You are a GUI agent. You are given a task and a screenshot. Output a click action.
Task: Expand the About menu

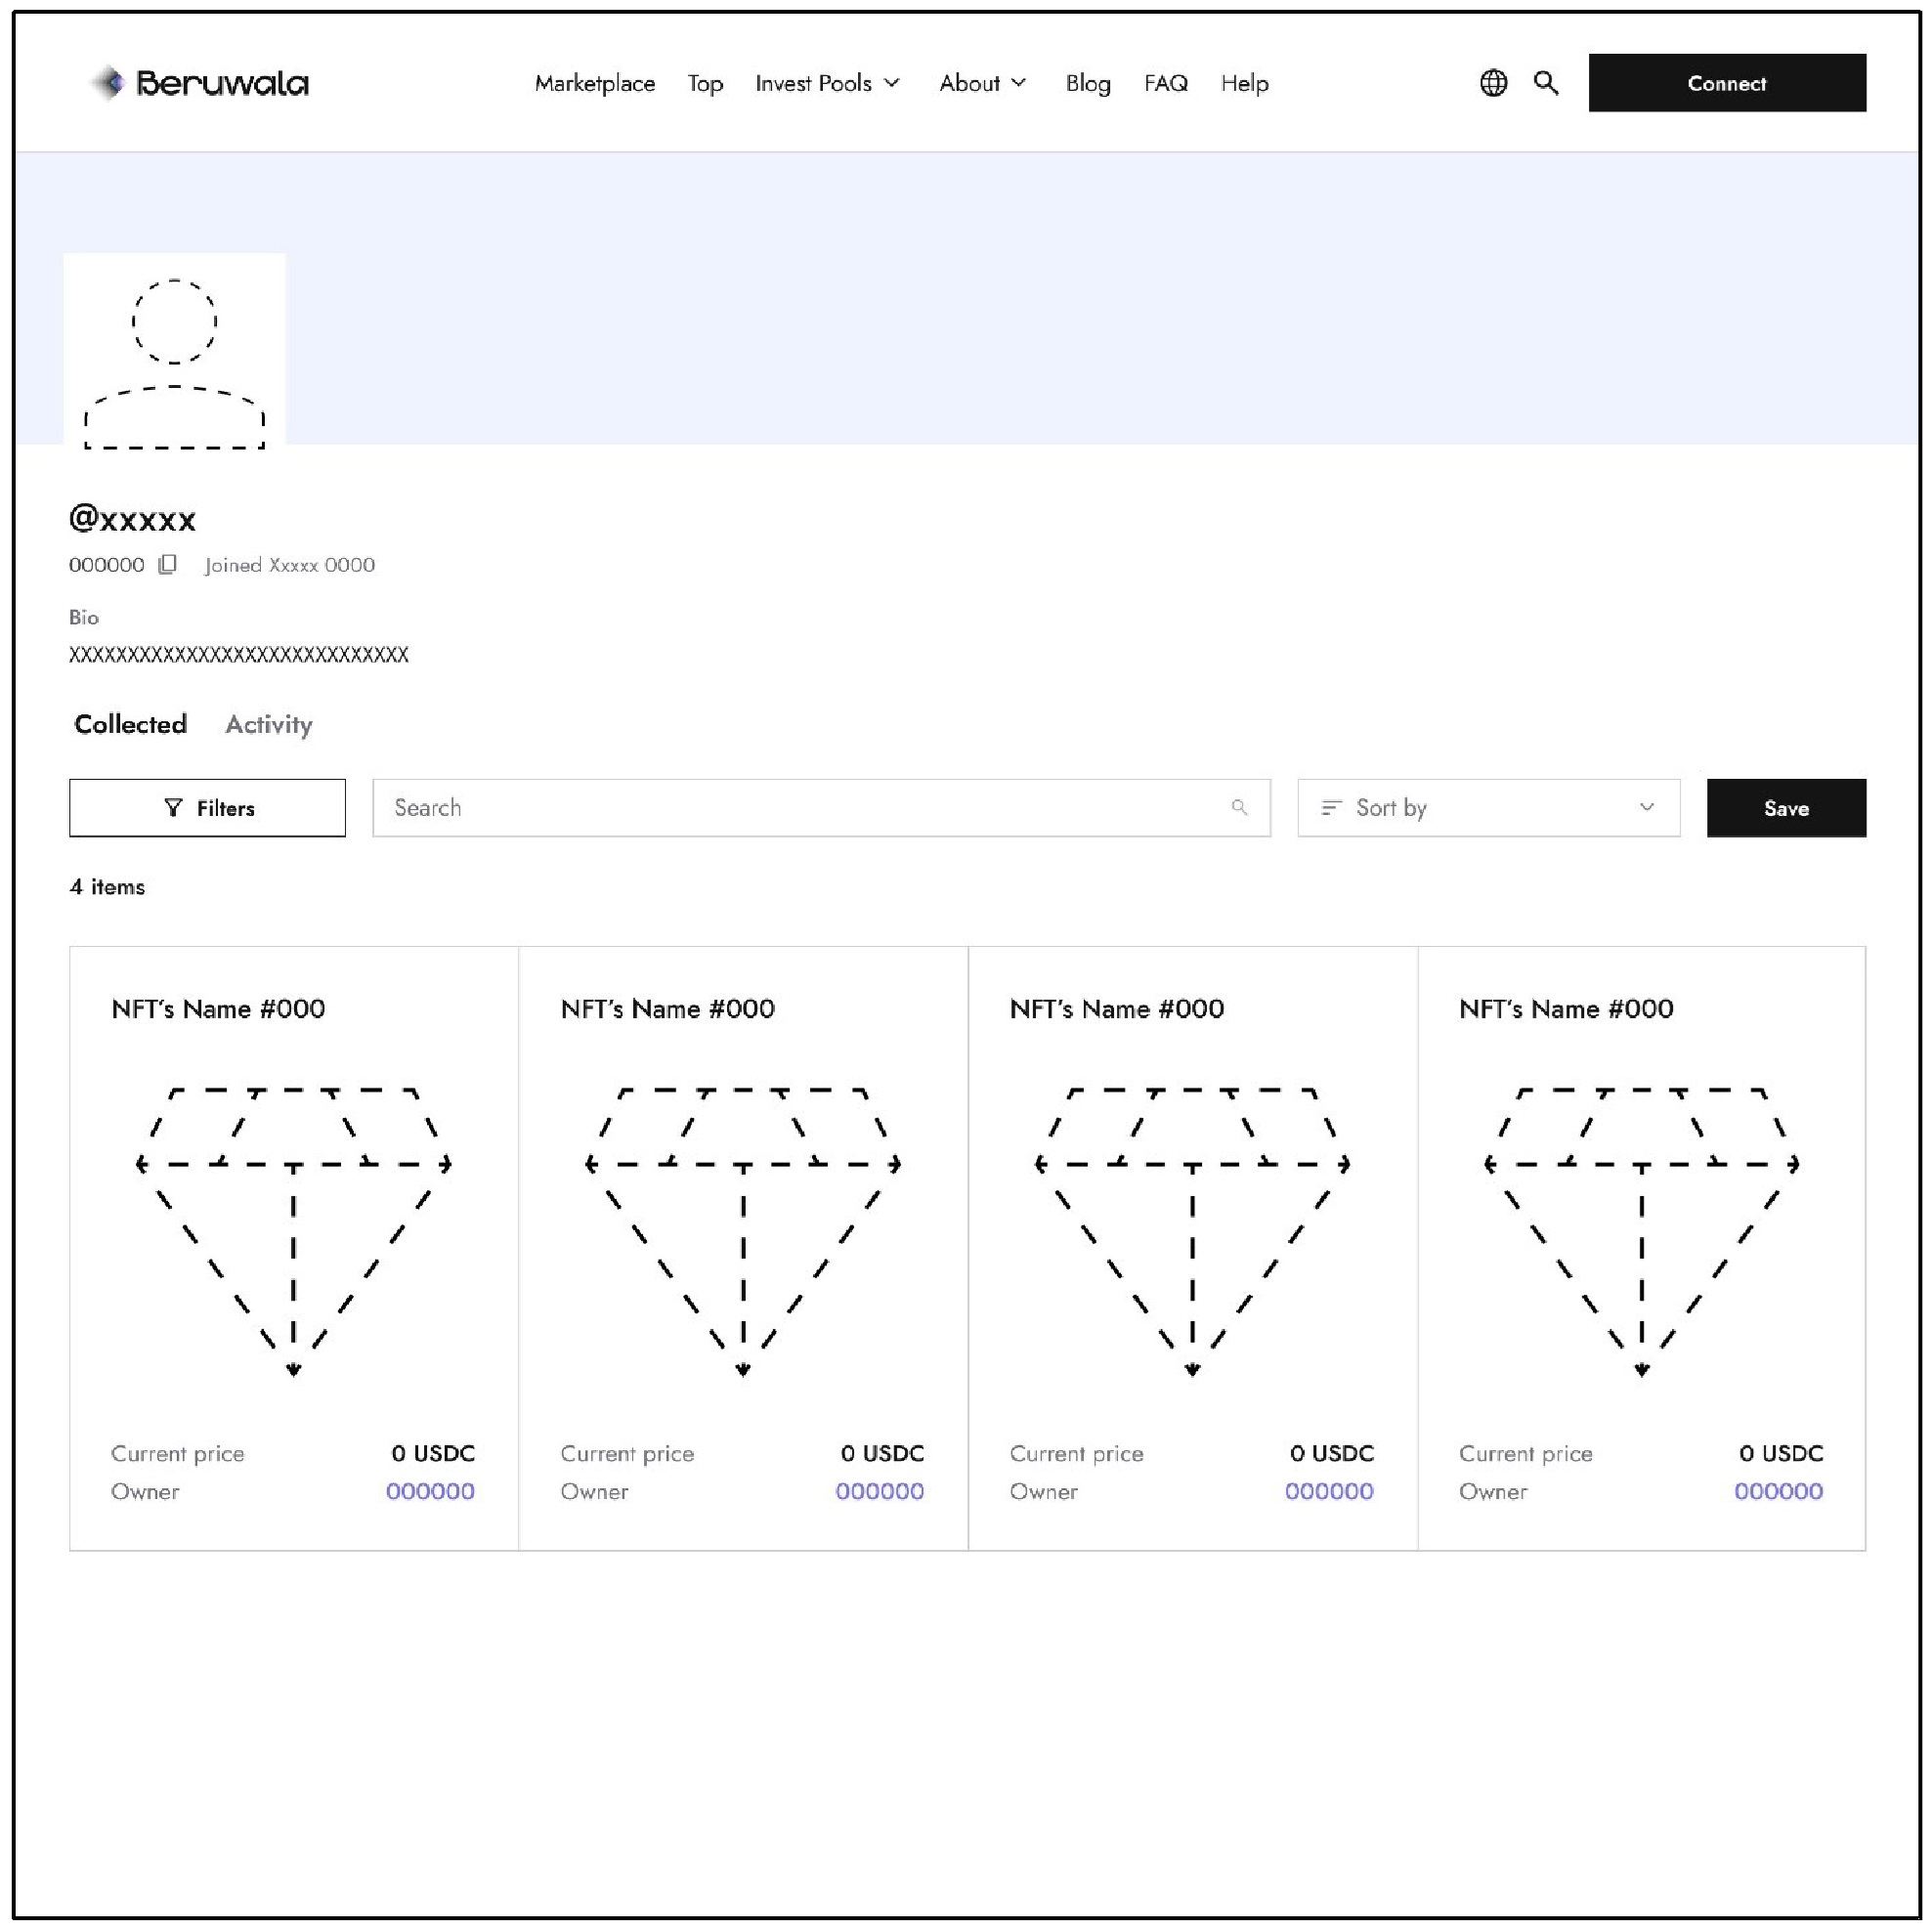point(982,83)
